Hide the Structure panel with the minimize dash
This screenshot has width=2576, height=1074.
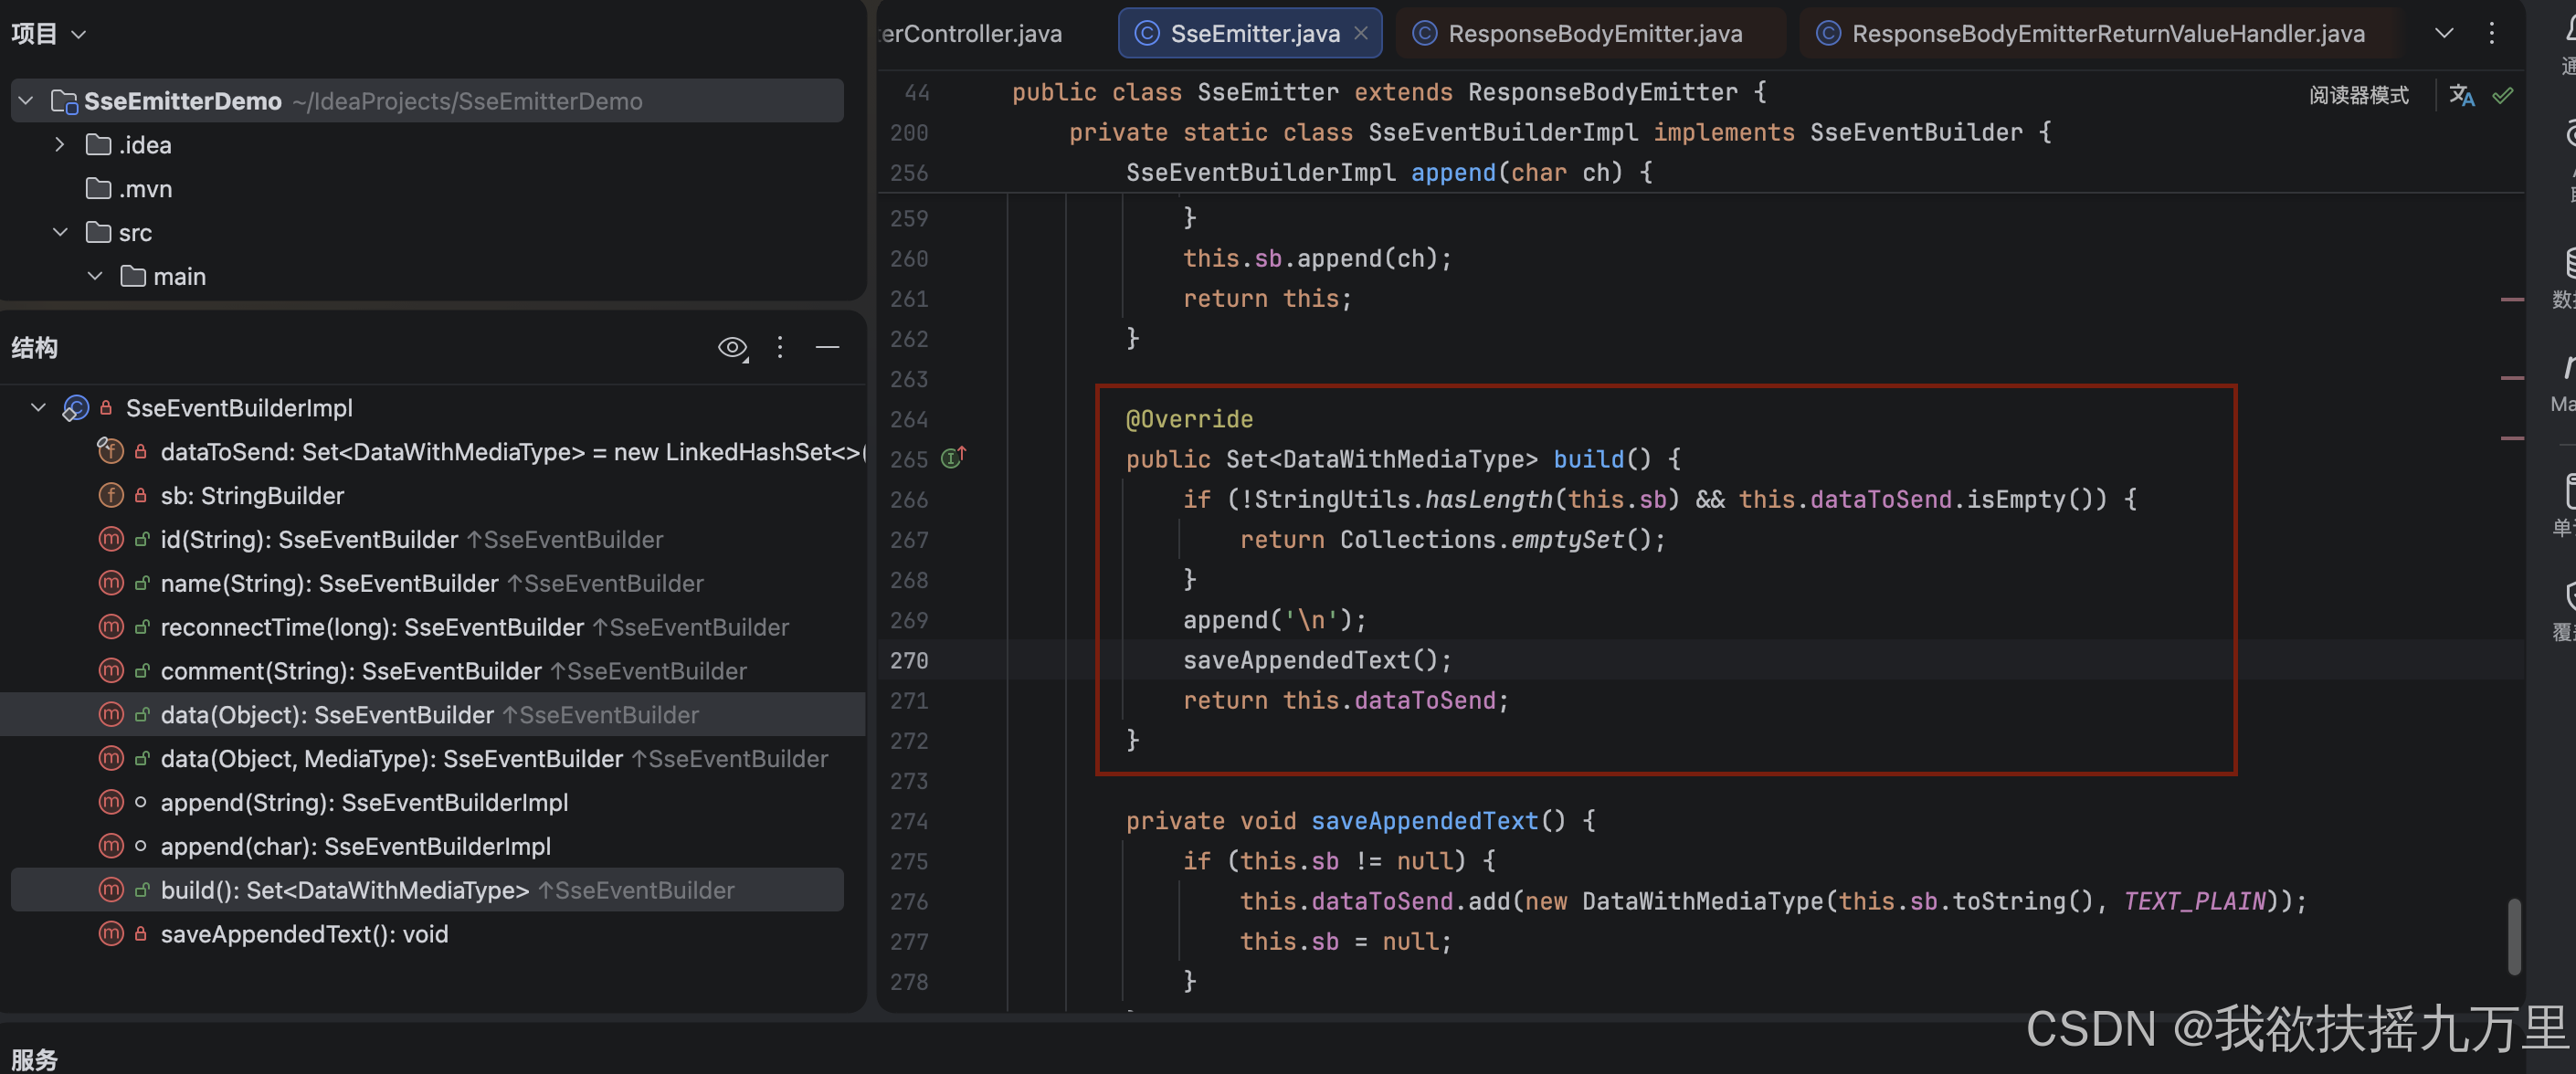827,347
